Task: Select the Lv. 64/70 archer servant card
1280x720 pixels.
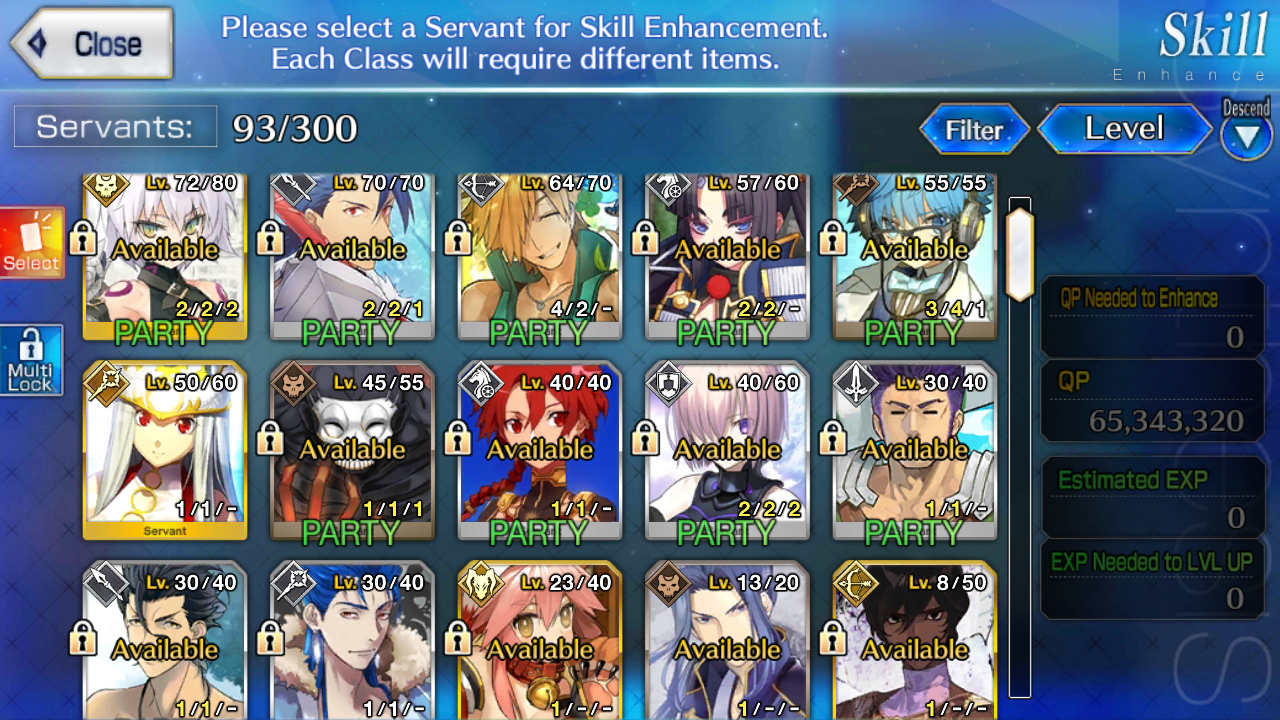Action: [x=540, y=257]
